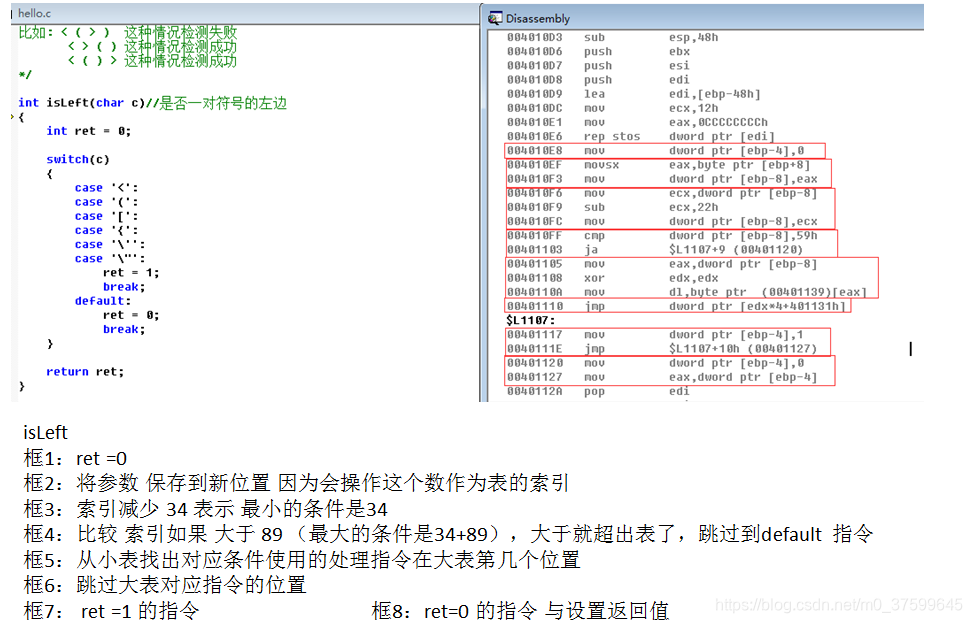Image resolution: width=972 pixels, height=623 pixels.
Task: Select the Disassembly window title text
Action: (537, 19)
